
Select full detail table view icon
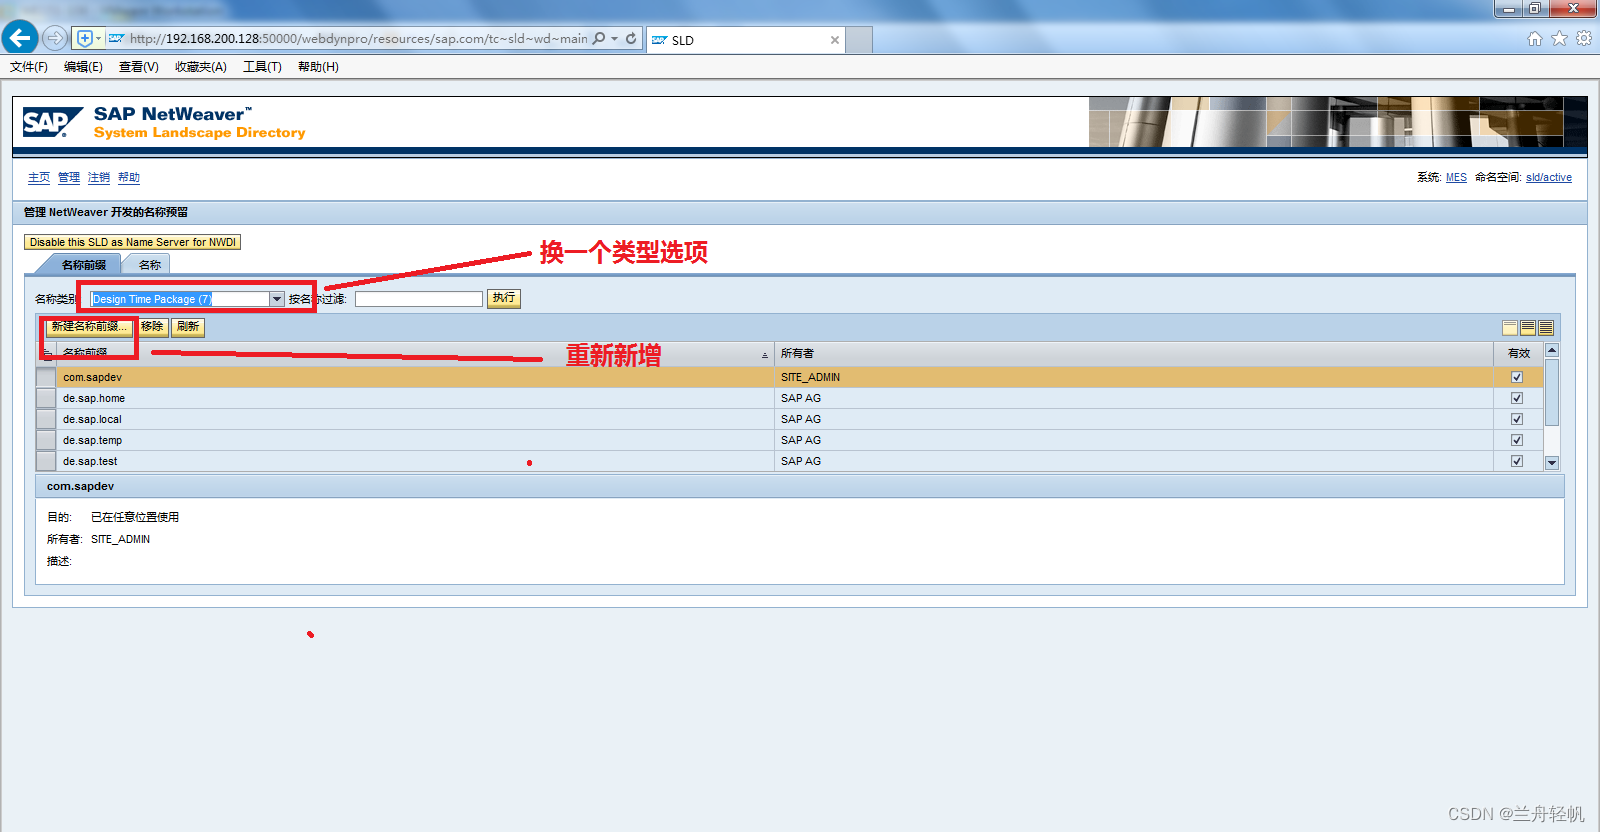(x=1546, y=328)
